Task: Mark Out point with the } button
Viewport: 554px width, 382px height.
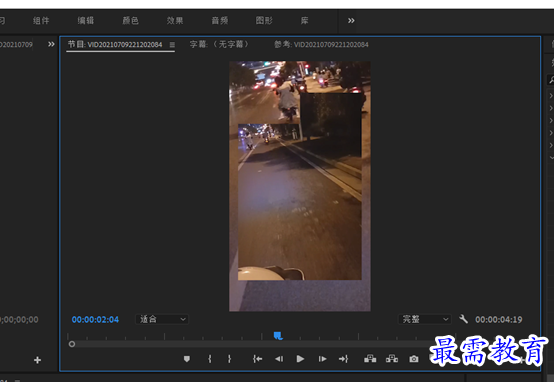Action: click(229, 359)
